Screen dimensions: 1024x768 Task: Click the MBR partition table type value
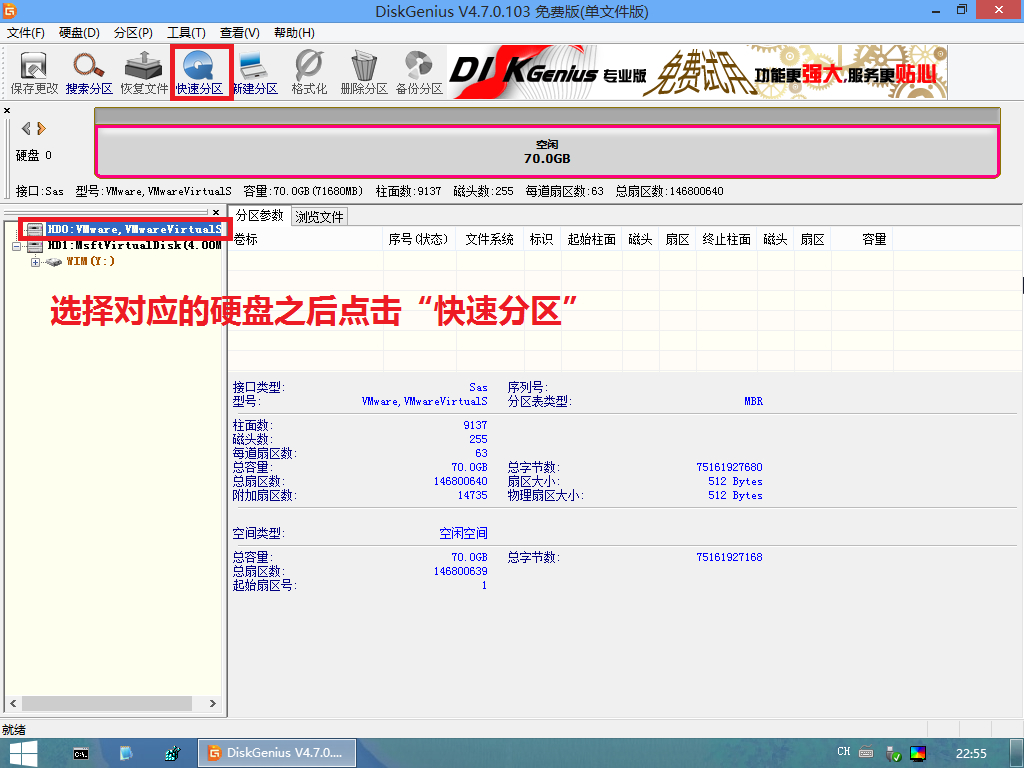754,401
